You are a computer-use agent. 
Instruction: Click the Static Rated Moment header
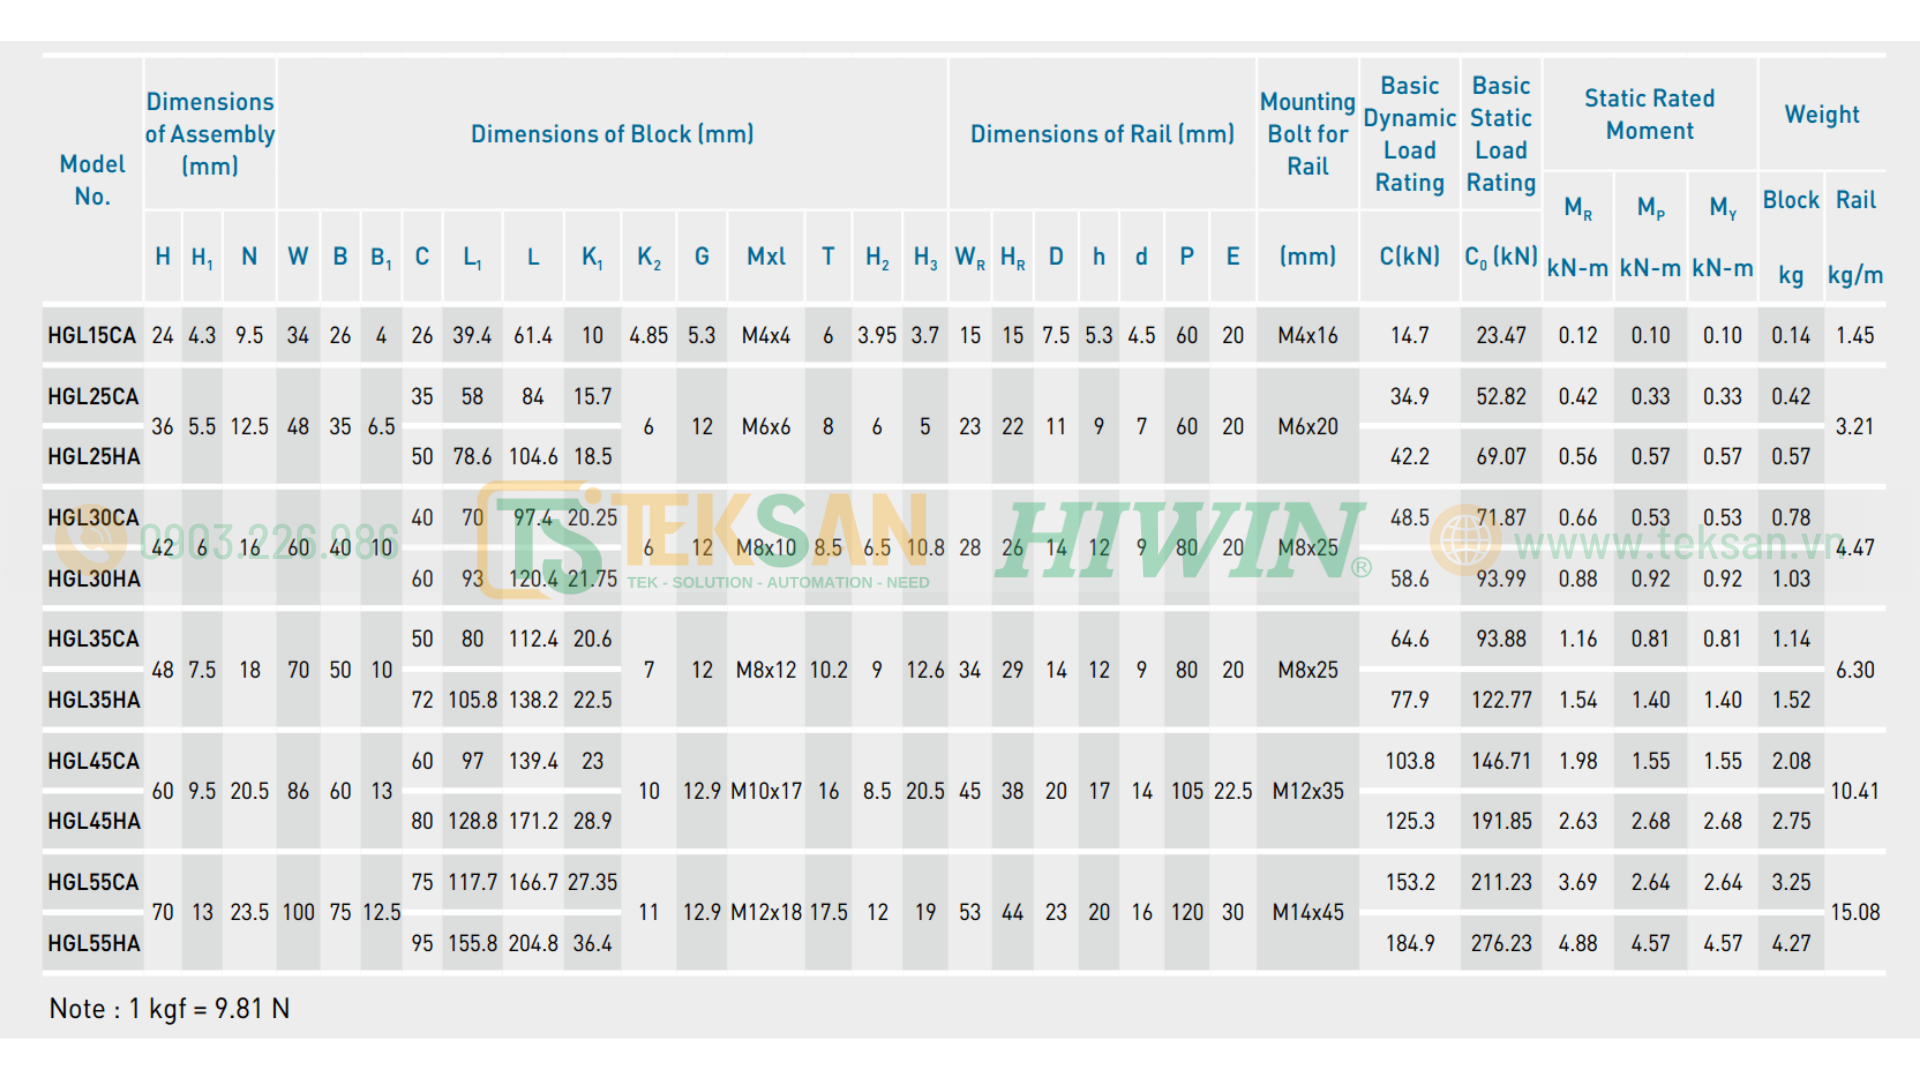(1650, 114)
